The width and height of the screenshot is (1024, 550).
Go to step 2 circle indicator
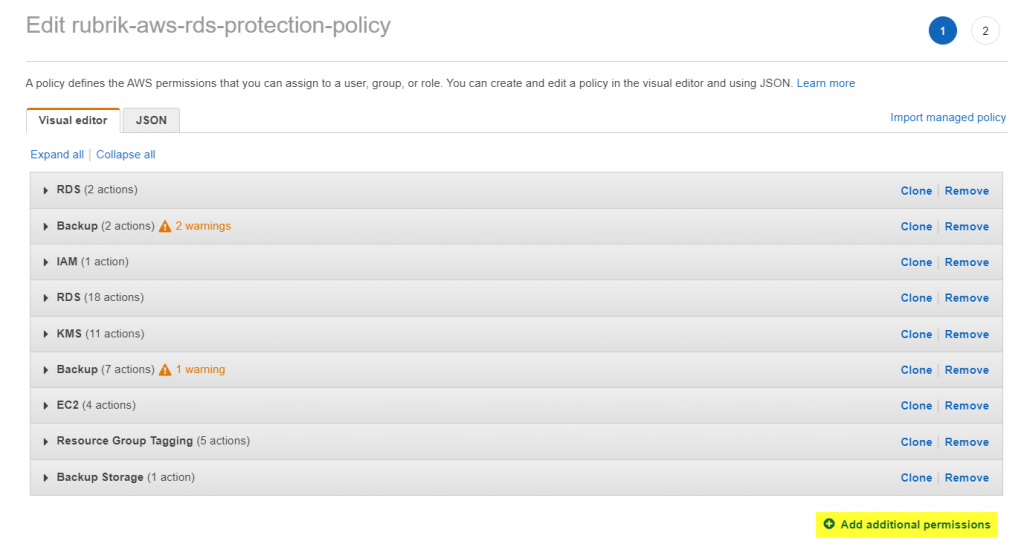985,31
